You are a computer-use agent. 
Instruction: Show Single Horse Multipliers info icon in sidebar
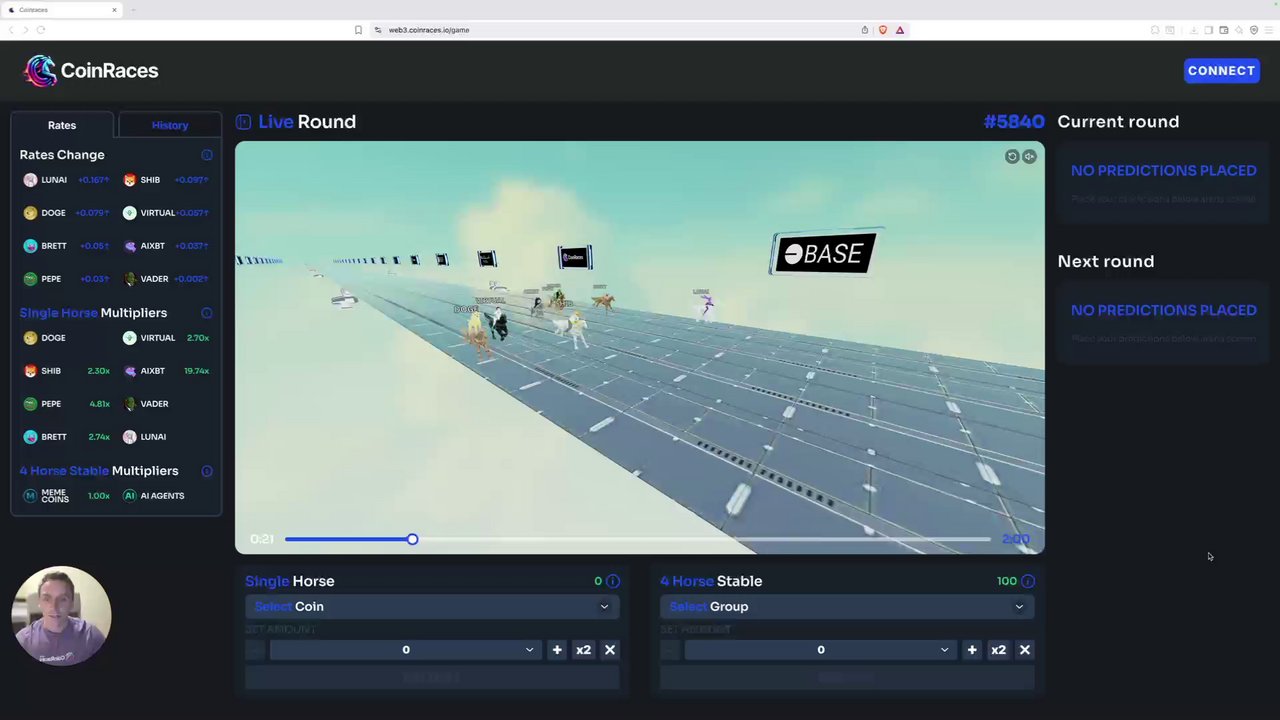[207, 313]
